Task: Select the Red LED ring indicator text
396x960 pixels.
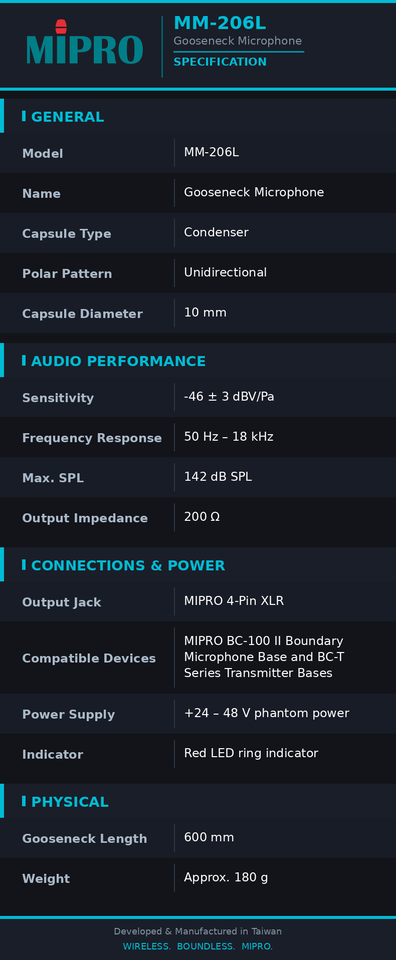Action: (251, 753)
